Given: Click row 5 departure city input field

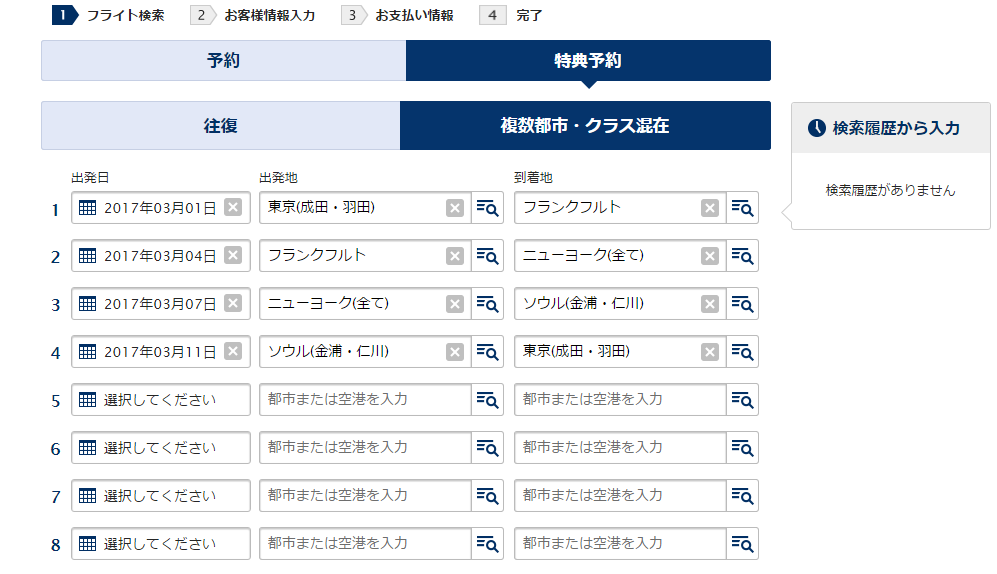Looking at the screenshot, I should [365, 400].
